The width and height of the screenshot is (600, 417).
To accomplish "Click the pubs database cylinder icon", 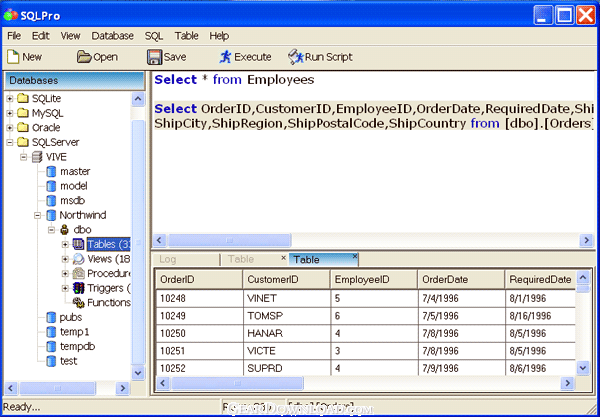I will tap(51, 317).
